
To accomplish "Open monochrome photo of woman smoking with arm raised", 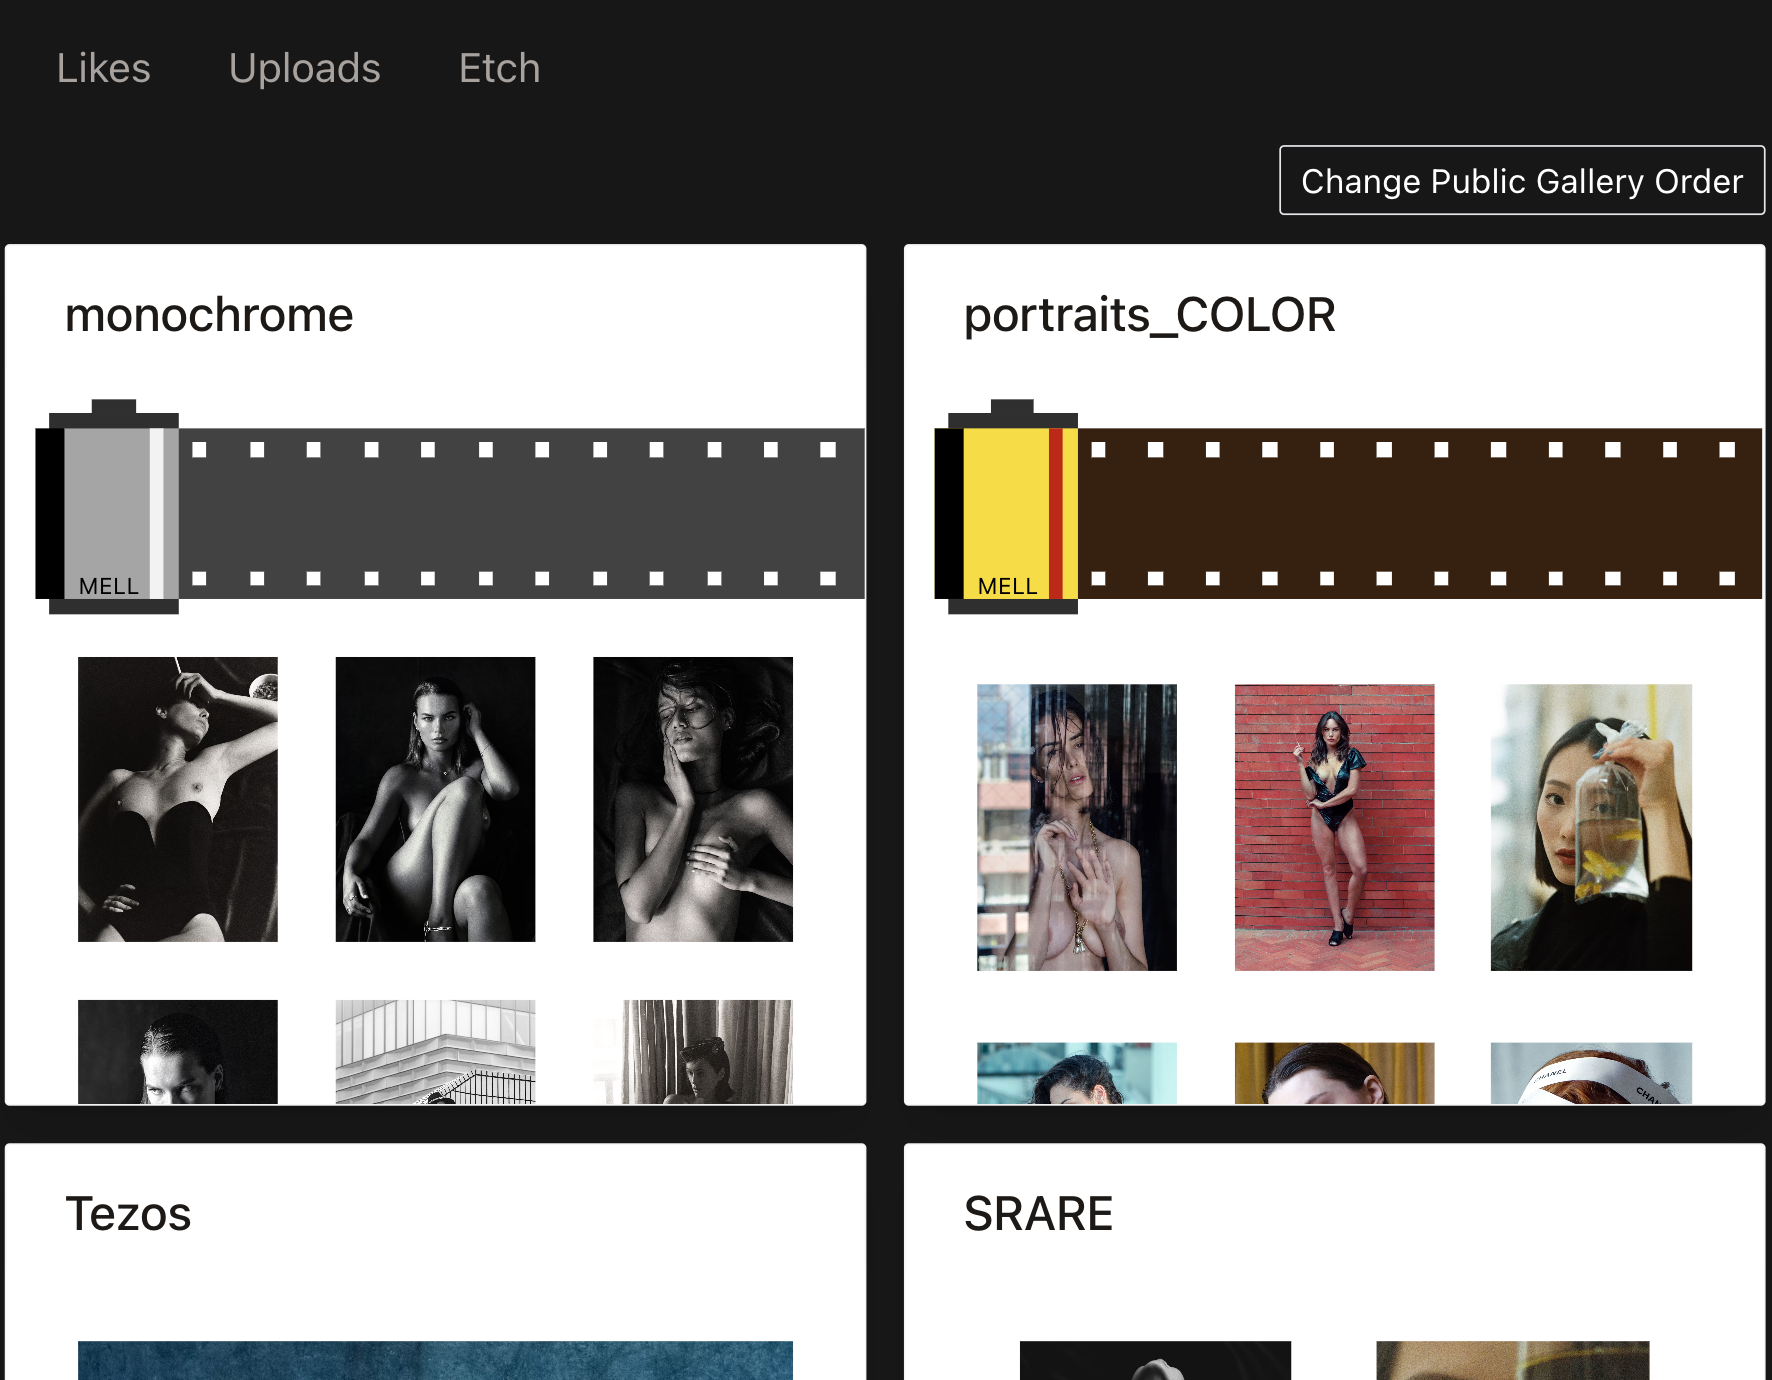I will (x=178, y=799).
